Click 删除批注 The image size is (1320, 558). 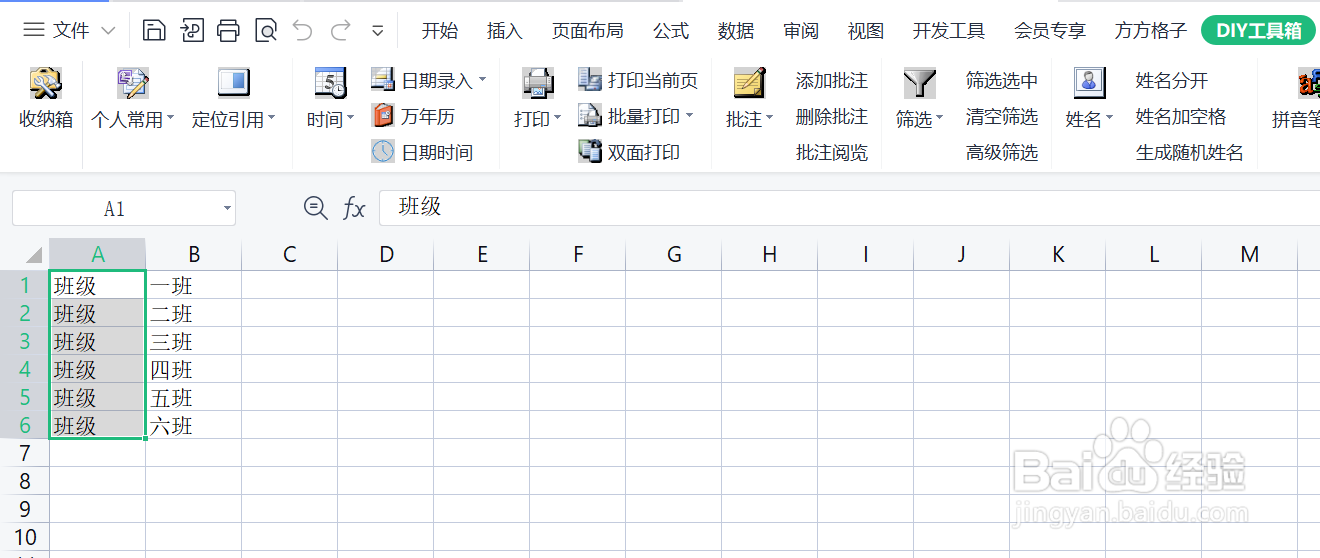tap(832, 116)
